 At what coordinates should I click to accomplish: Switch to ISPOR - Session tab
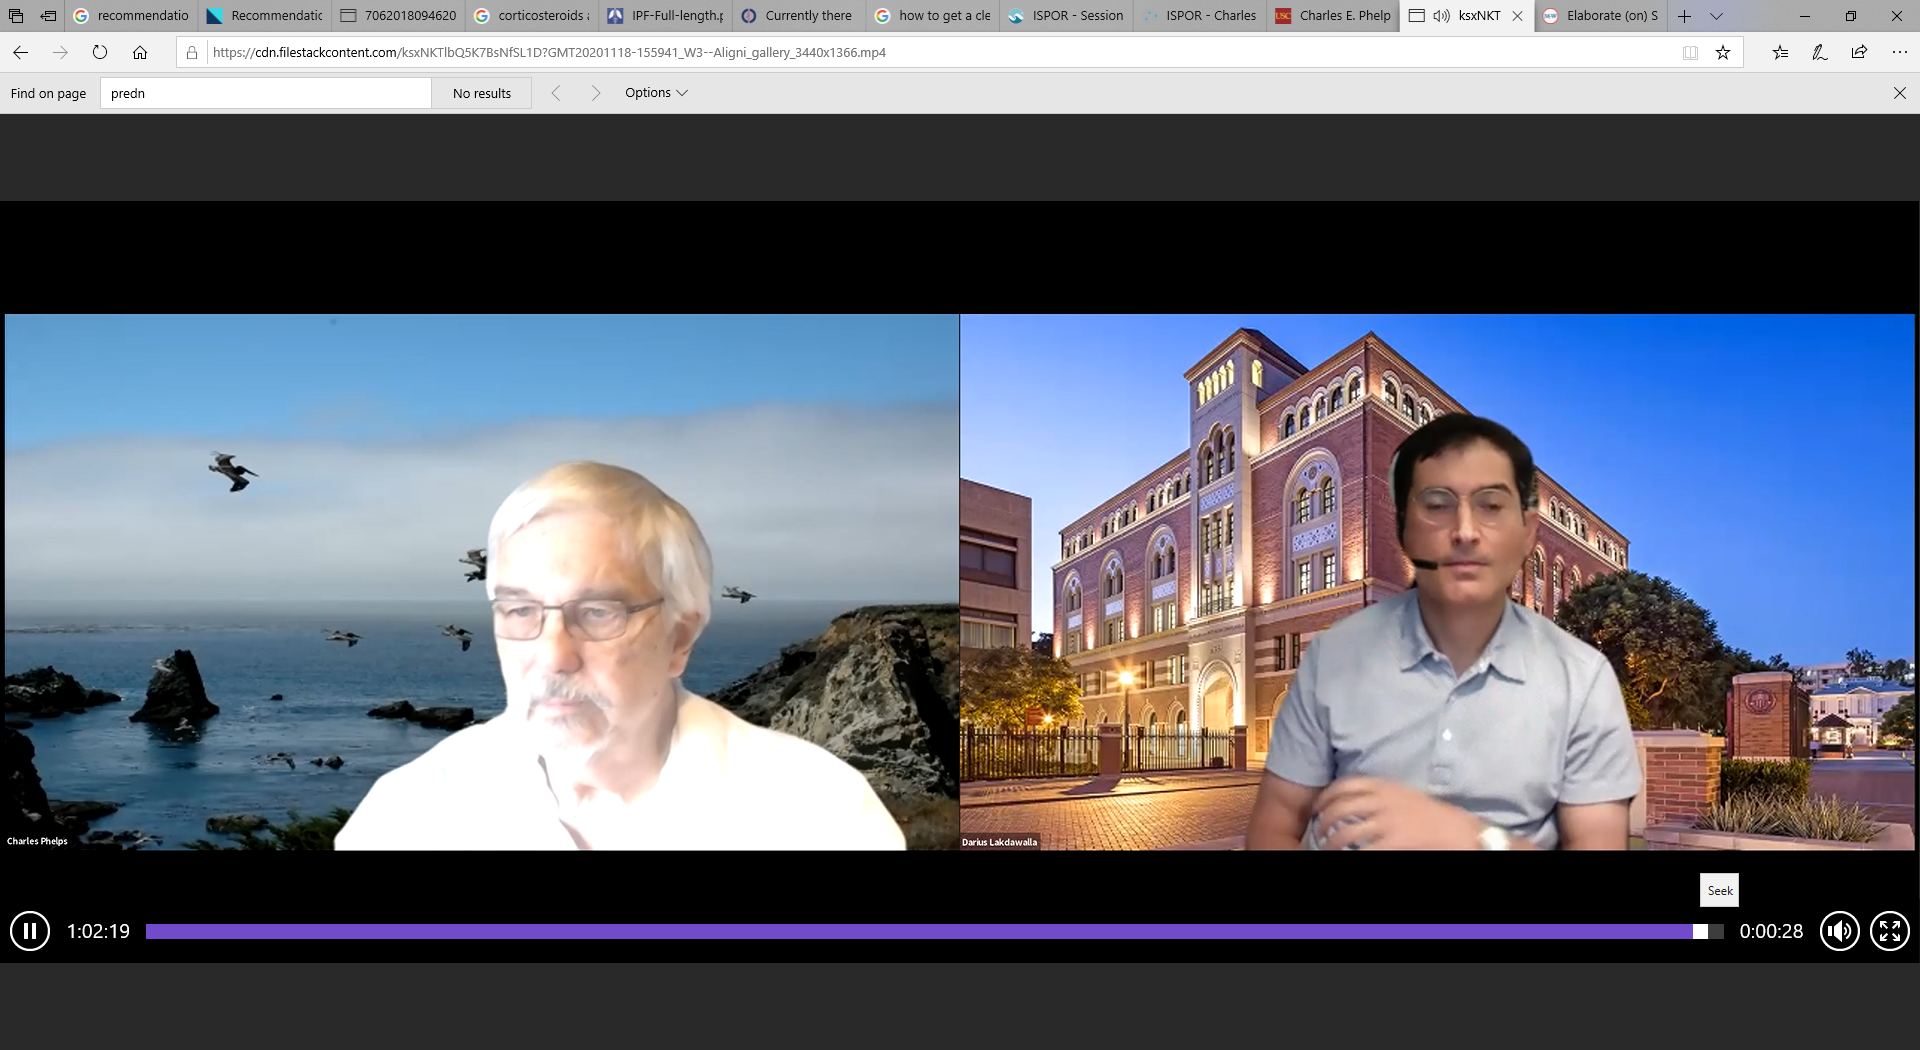1066,16
